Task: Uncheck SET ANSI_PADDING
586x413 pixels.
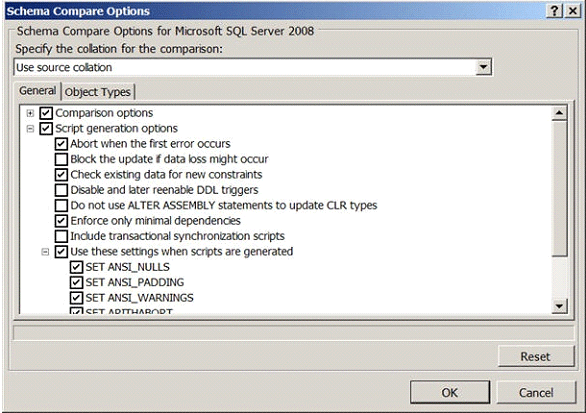Action: 76,282
